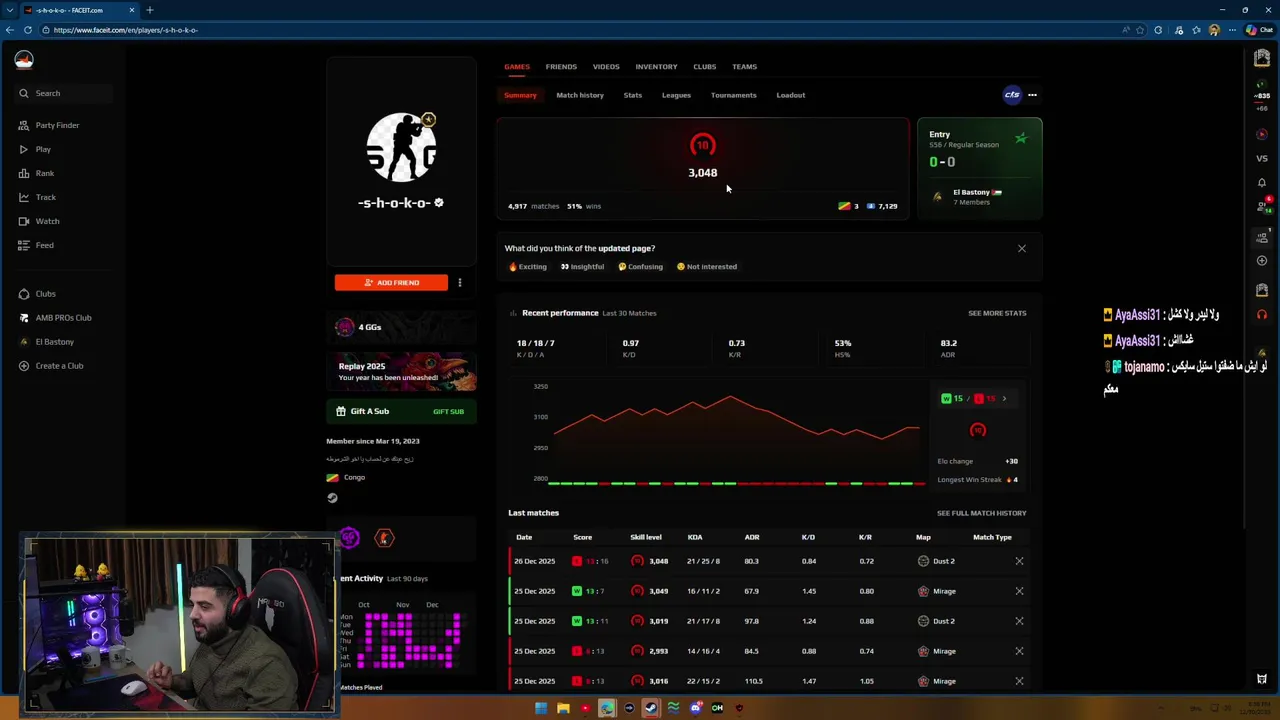The width and height of the screenshot is (1280, 720).
Task: Click the plus circle icon in the right rail
Action: coord(1262,261)
